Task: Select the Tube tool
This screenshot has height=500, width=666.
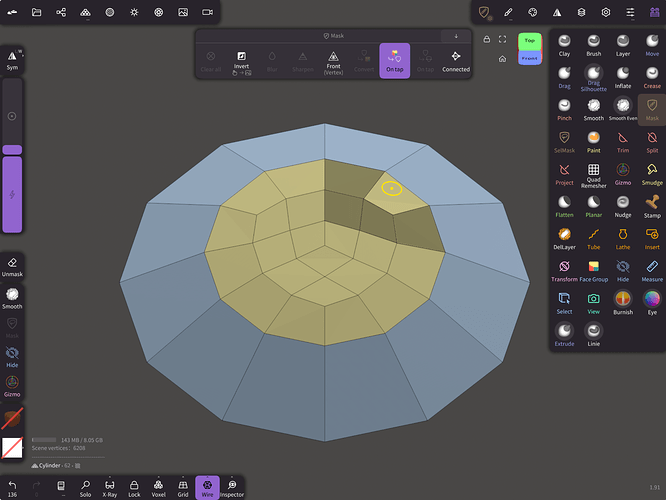Action: pyautogui.click(x=593, y=239)
